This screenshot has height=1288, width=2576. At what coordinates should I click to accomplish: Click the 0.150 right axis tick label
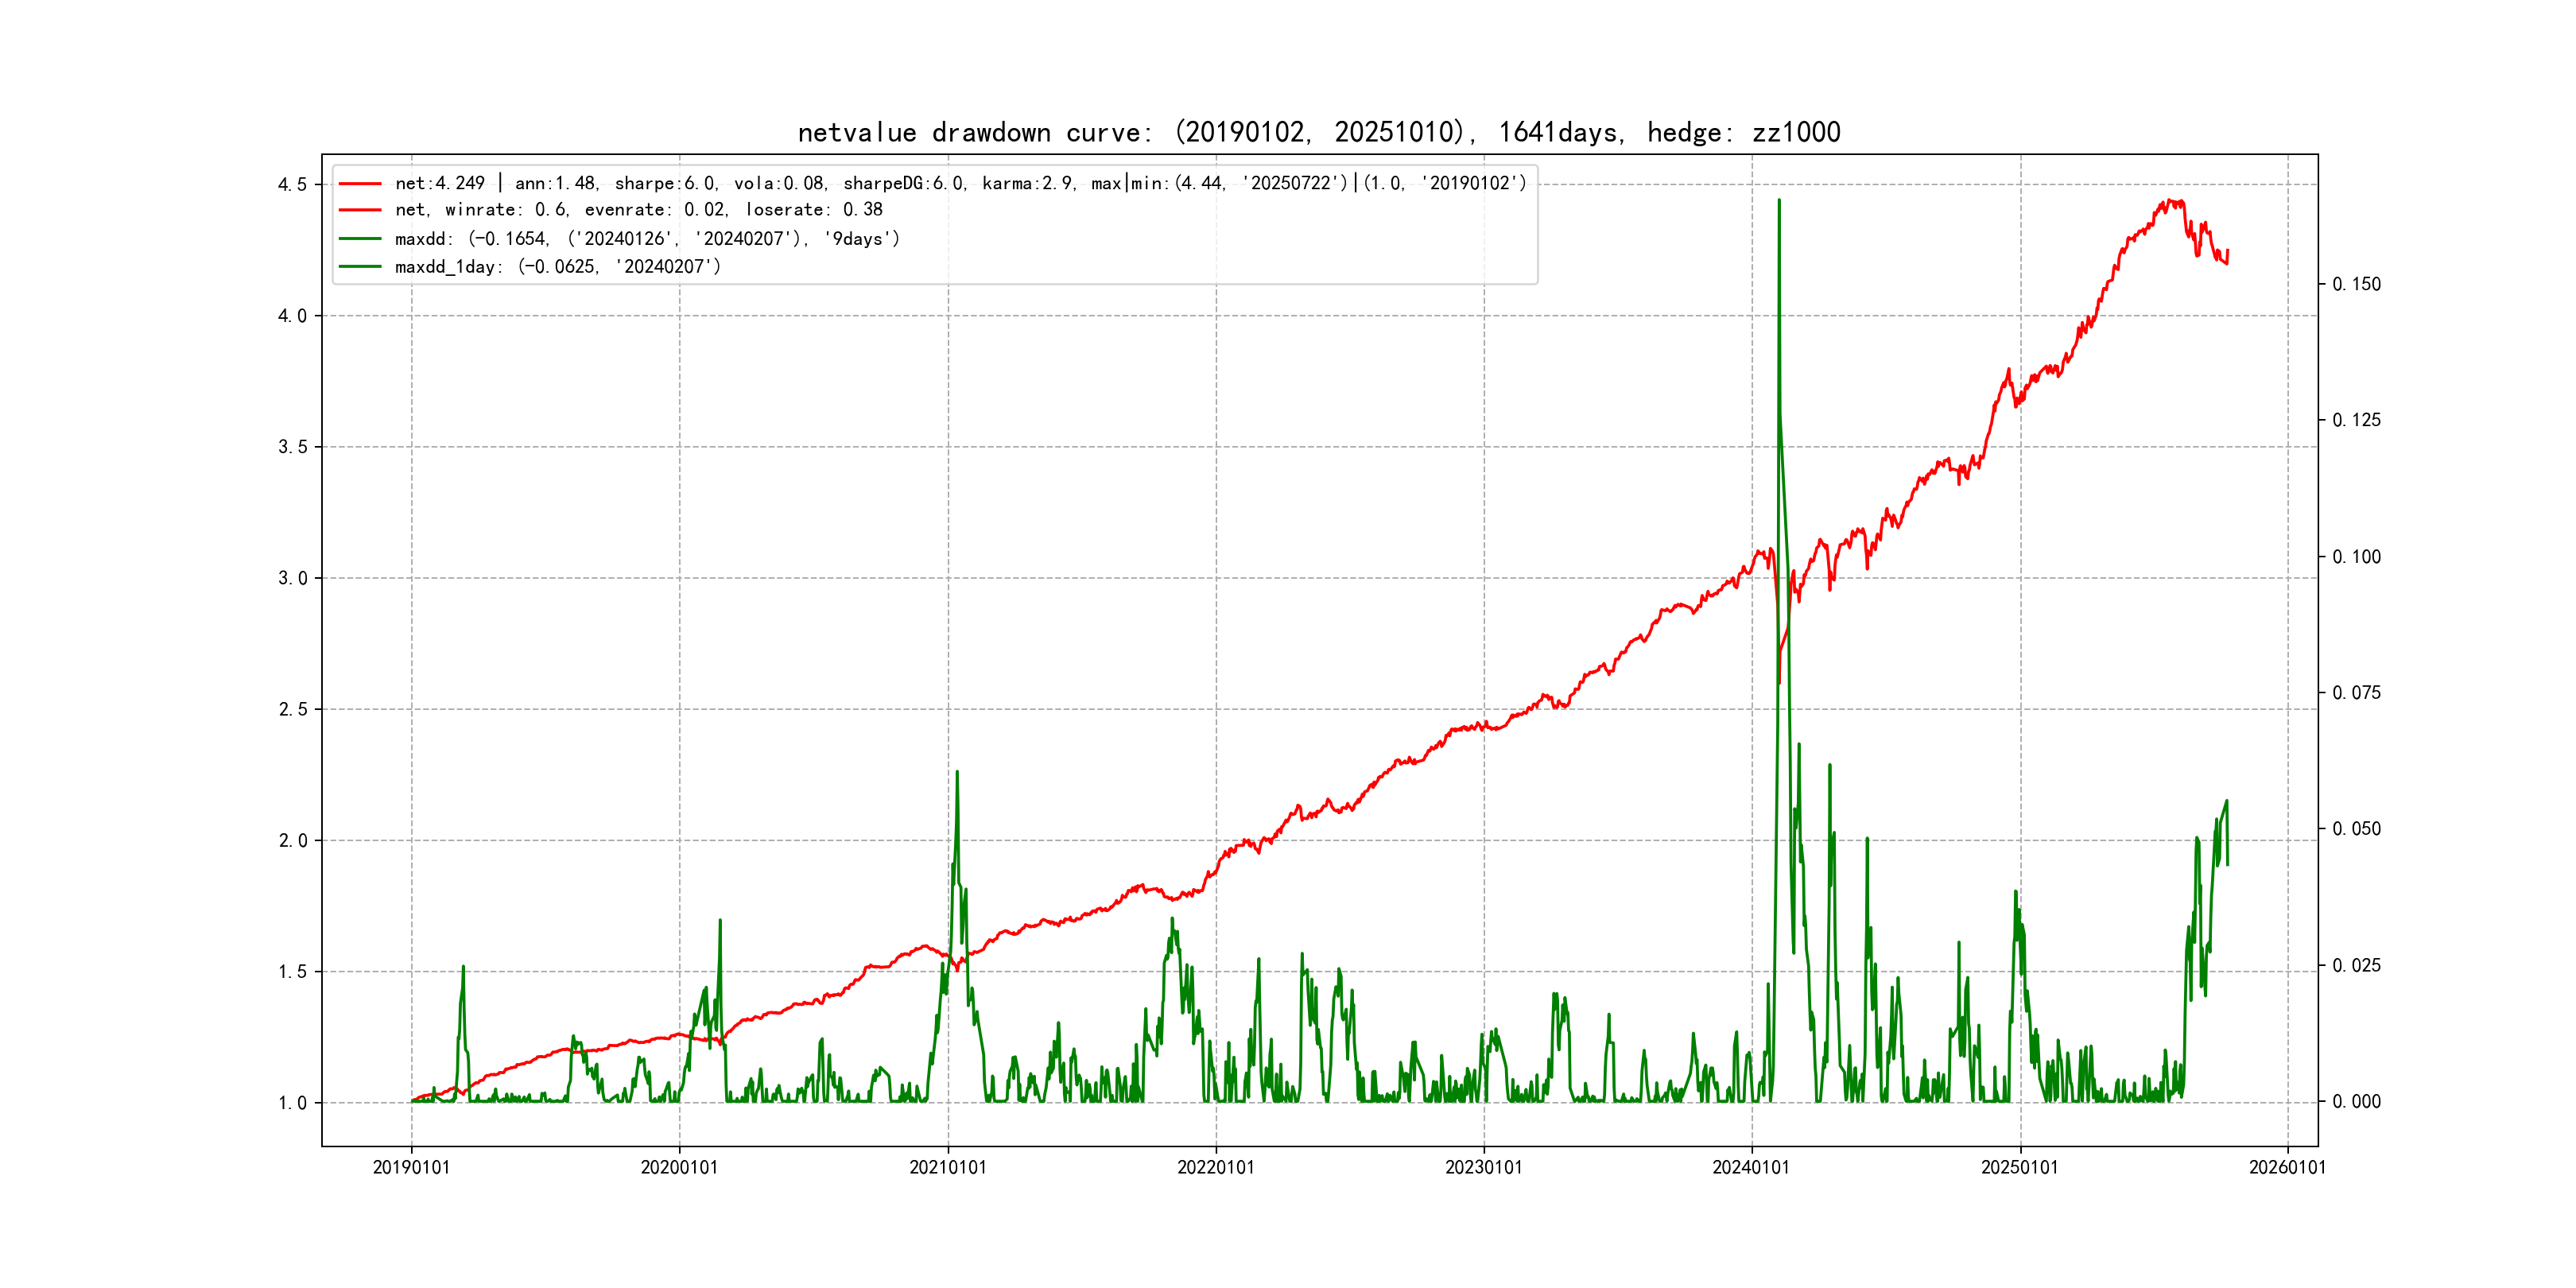(2356, 284)
